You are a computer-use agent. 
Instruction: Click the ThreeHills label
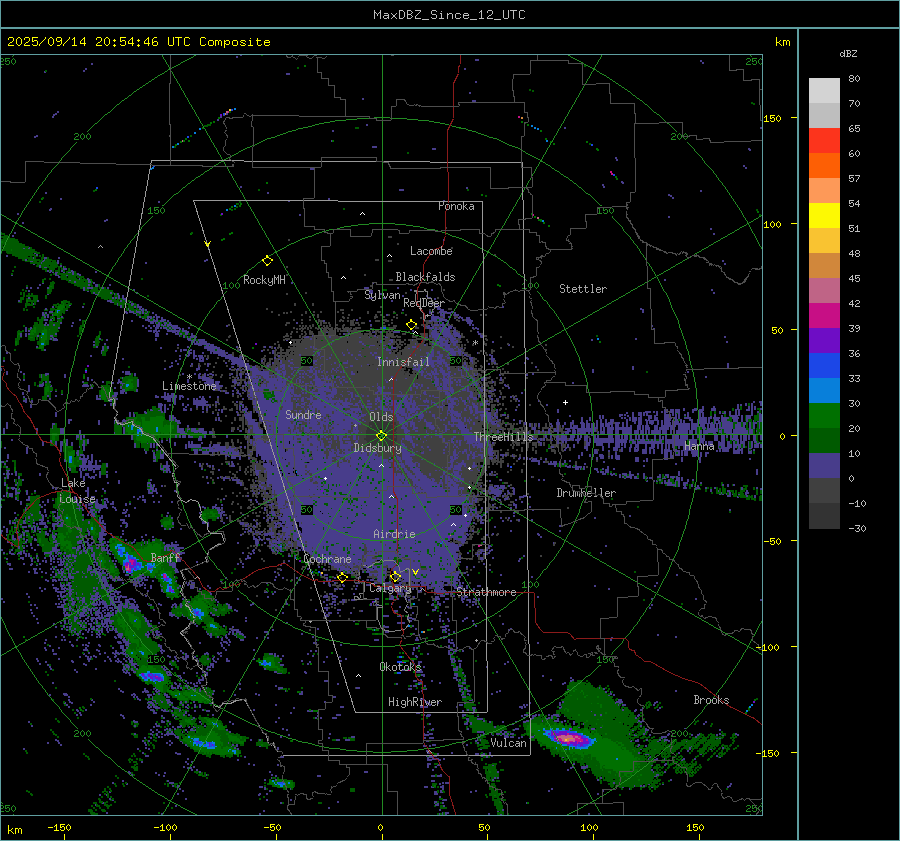pyautogui.click(x=503, y=437)
